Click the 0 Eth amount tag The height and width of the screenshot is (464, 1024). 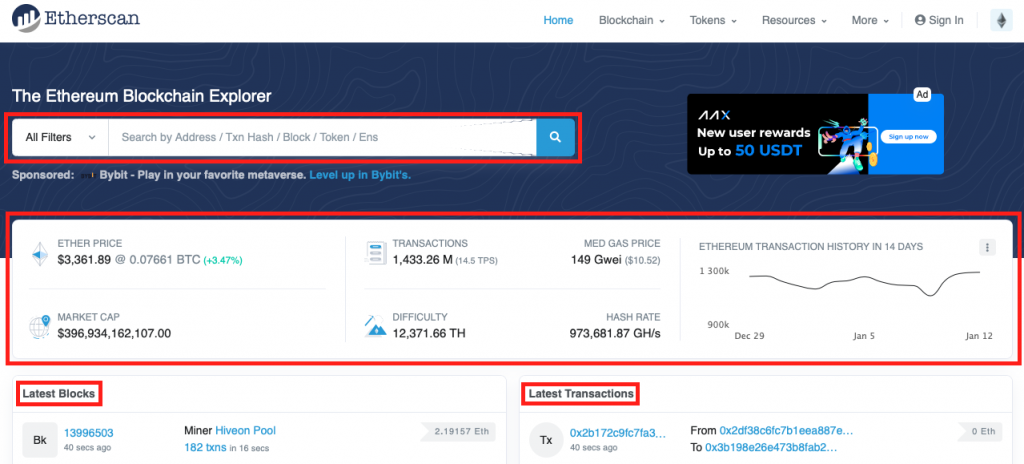point(981,432)
